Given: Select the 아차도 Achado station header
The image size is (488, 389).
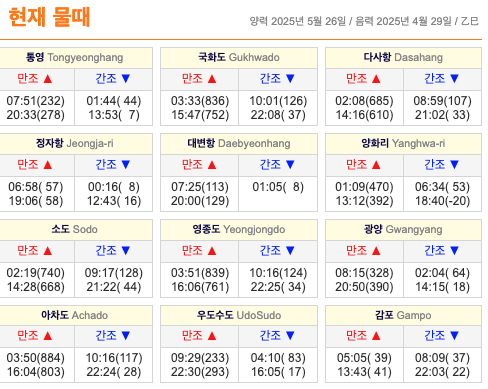Looking at the screenshot, I should pyautogui.click(x=76, y=315).
